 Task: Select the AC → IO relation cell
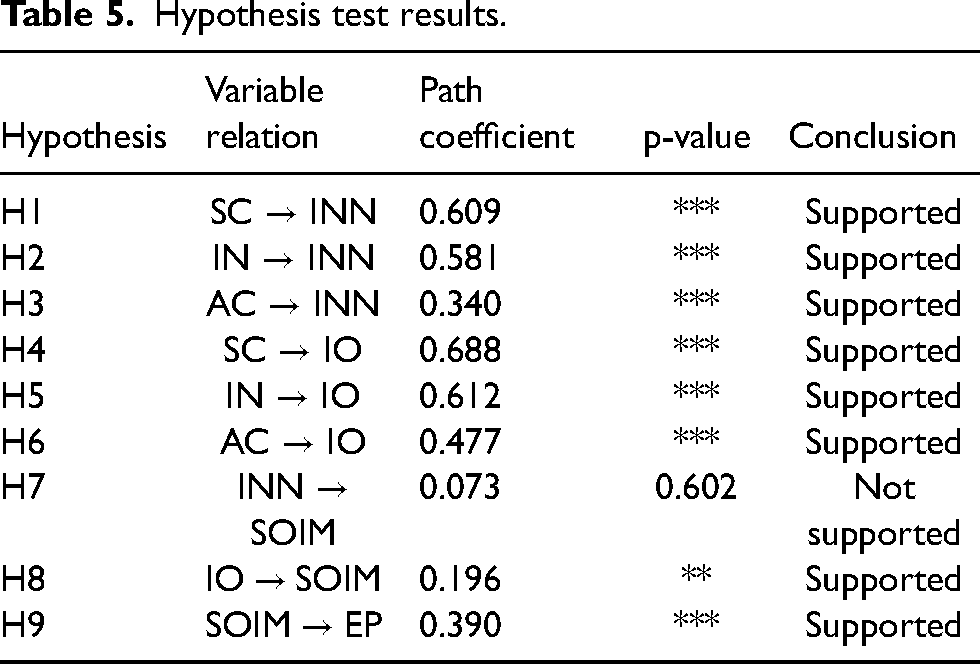pos(293,441)
